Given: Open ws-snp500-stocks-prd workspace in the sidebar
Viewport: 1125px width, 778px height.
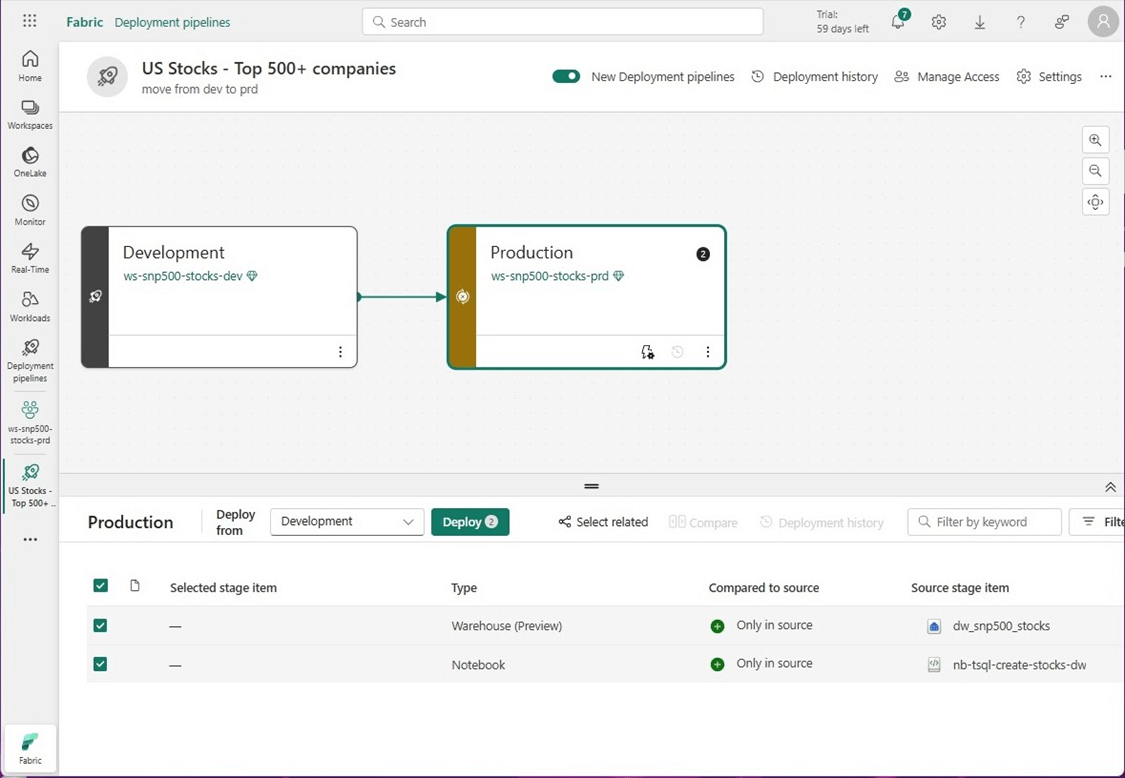Looking at the screenshot, I should [30, 423].
